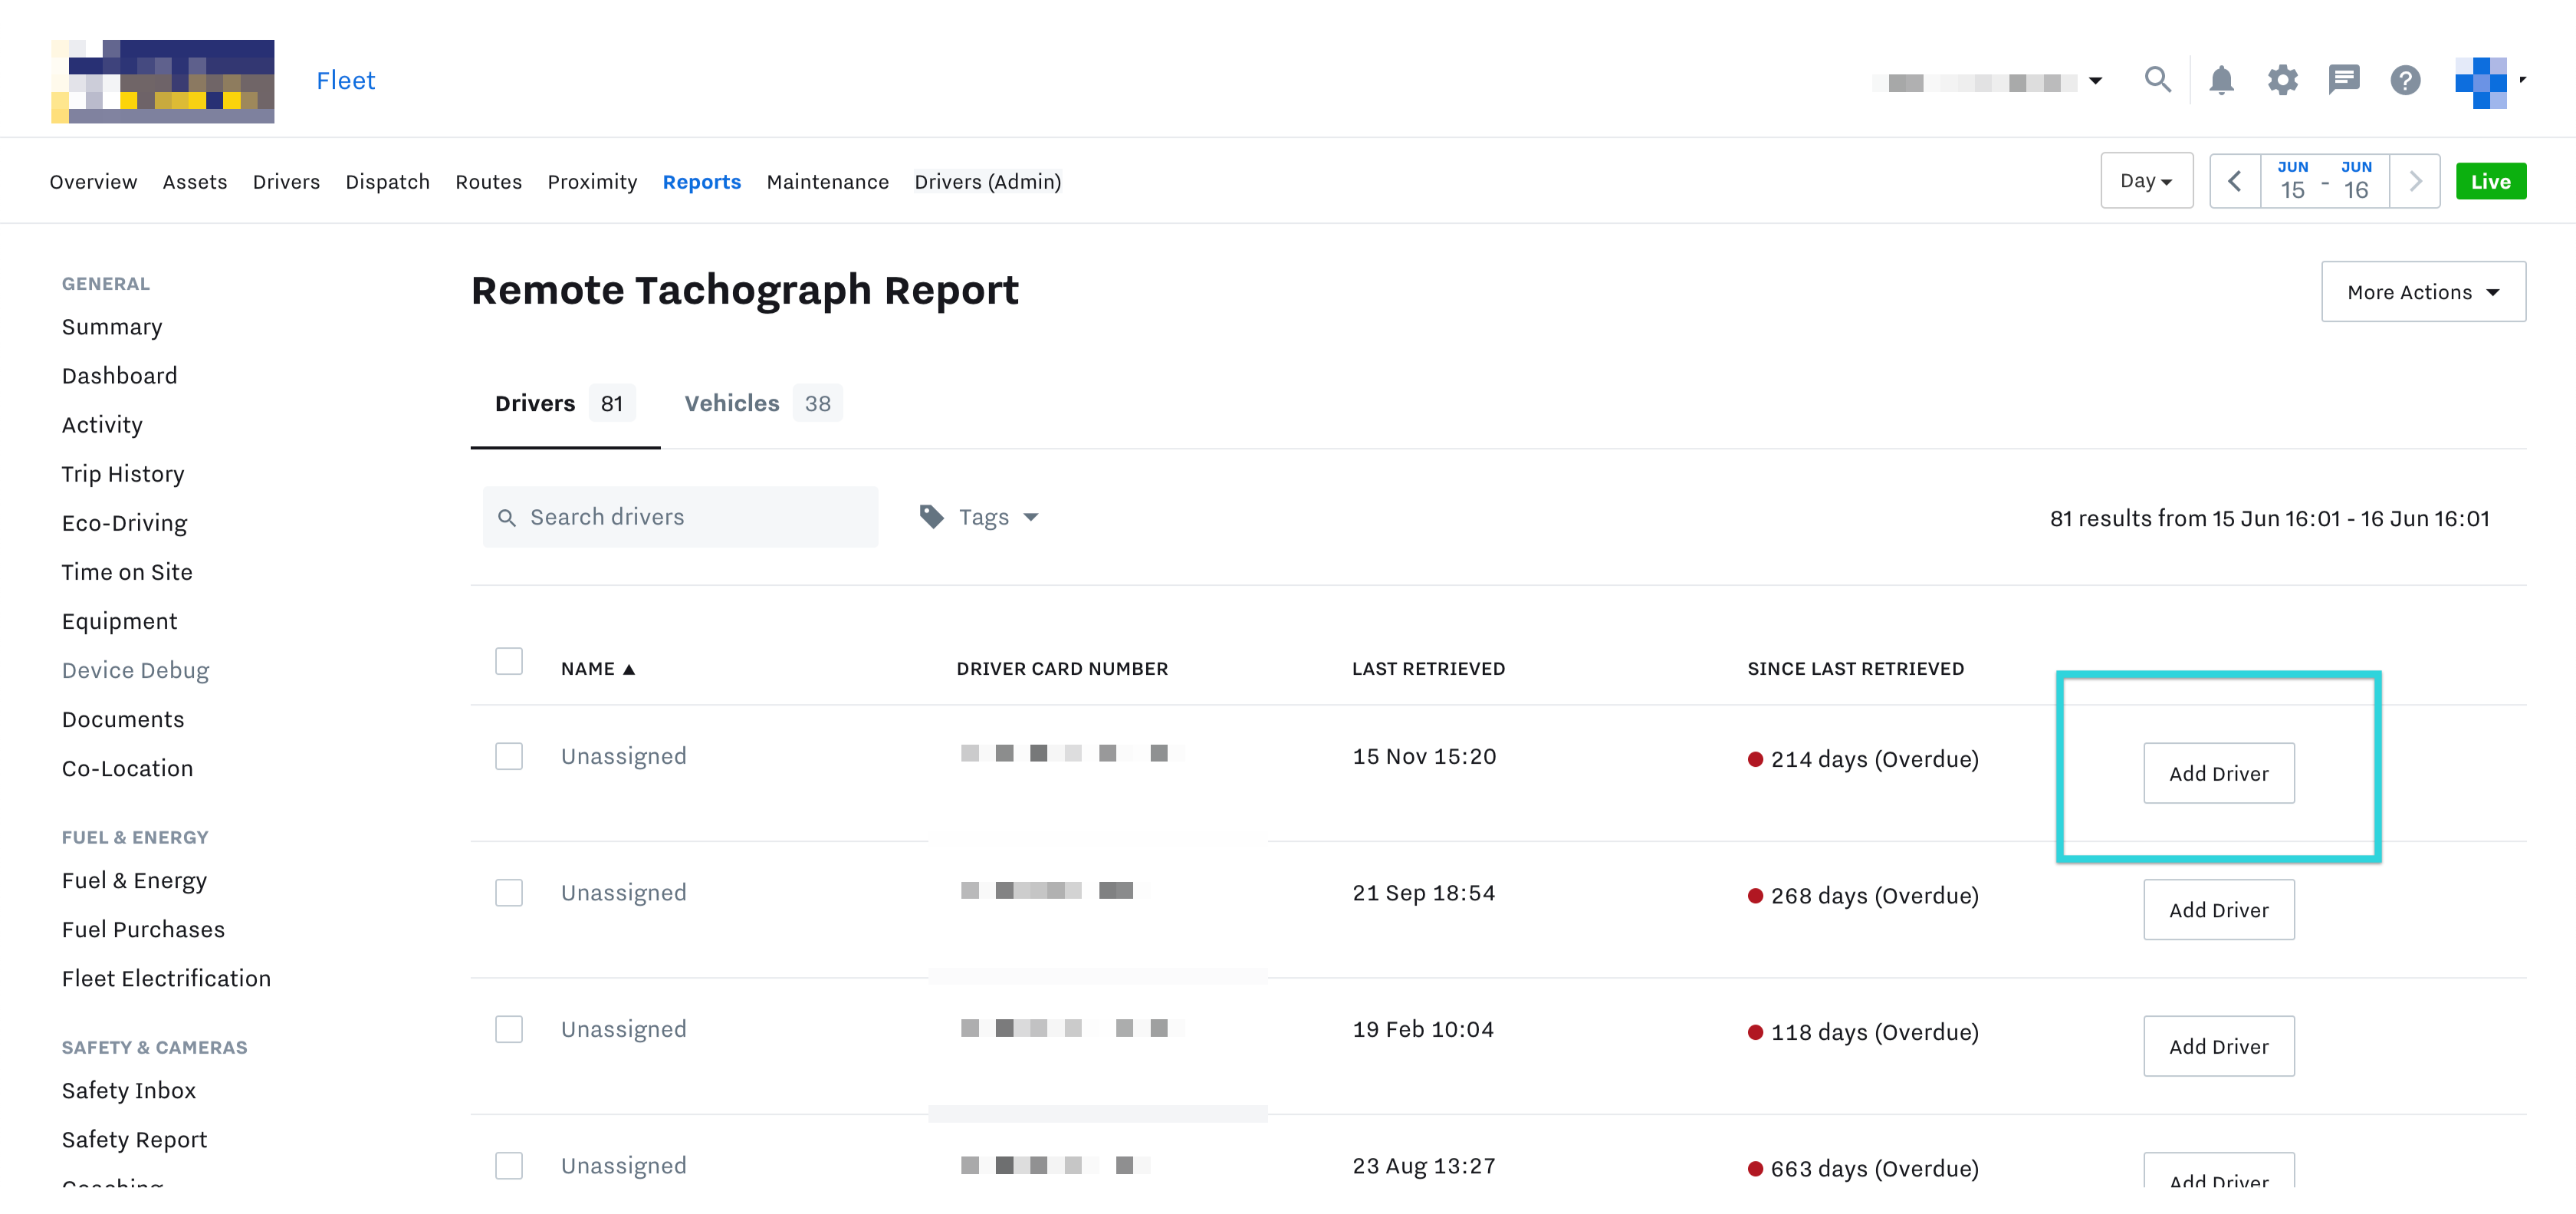The width and height of the screenshot is (2576, 1214).
Task: Check the first Unassigned driver's row checkbox
Action: [x=509, y=756]
